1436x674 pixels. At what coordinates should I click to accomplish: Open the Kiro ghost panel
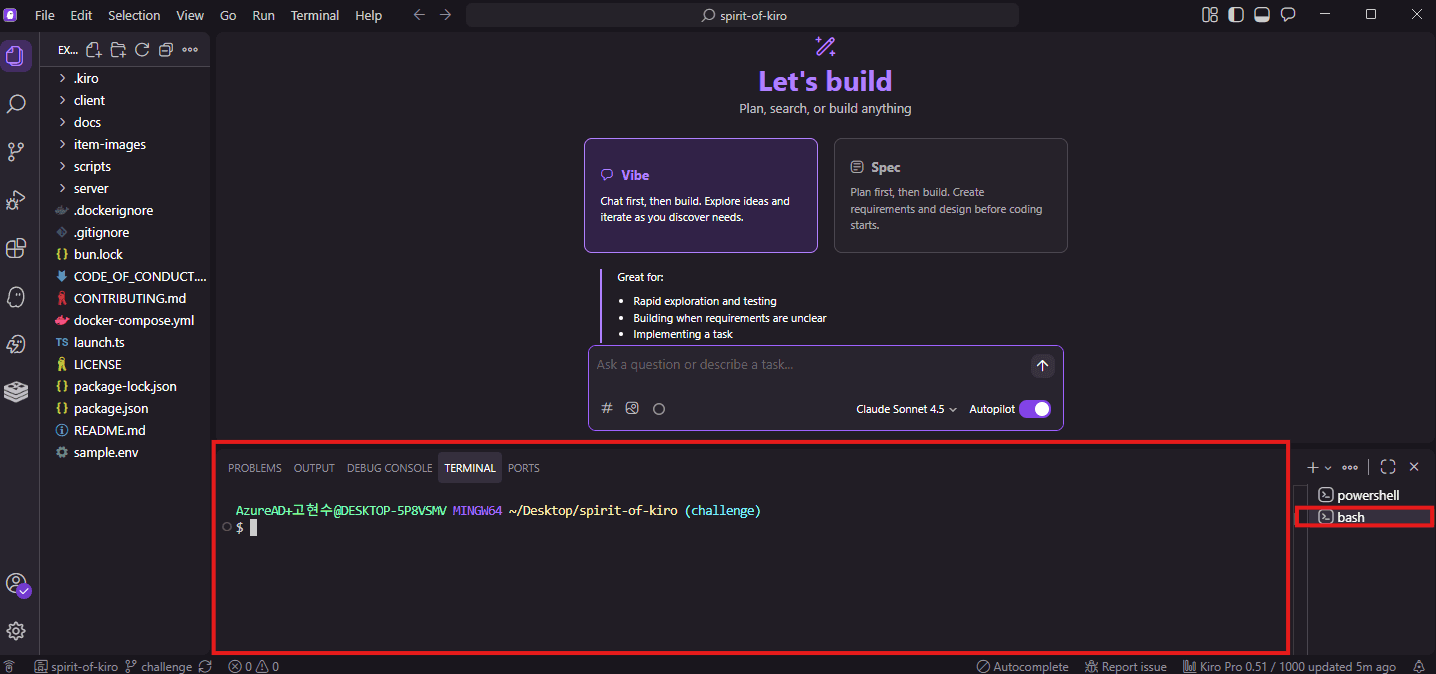coord(16,296)
